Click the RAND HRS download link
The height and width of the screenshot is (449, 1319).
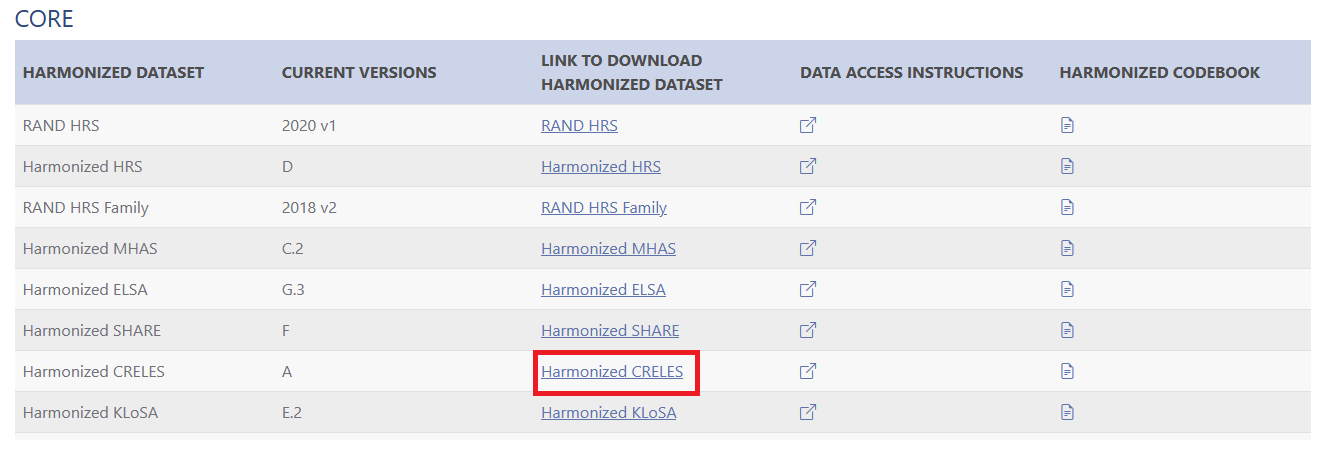579,126
